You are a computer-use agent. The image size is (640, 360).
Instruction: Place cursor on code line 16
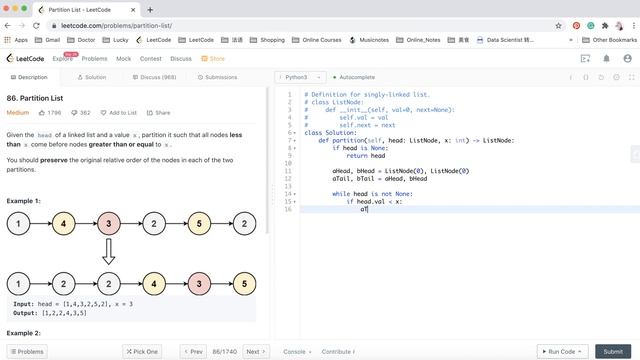469,209
